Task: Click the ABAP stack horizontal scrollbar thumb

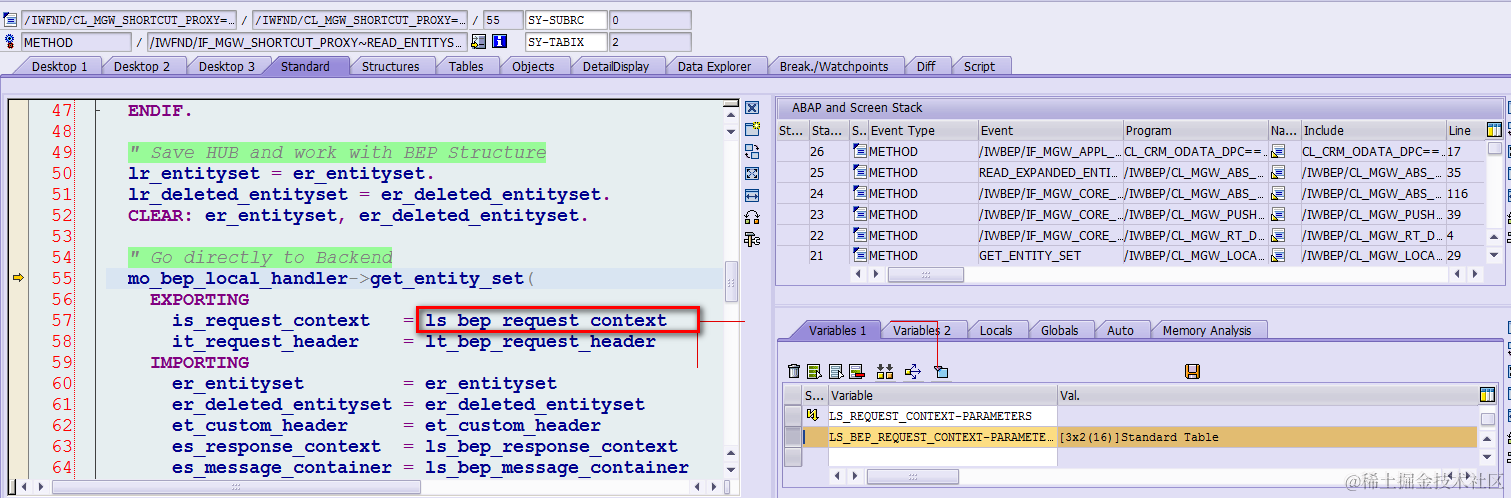Action: (927, 274)
